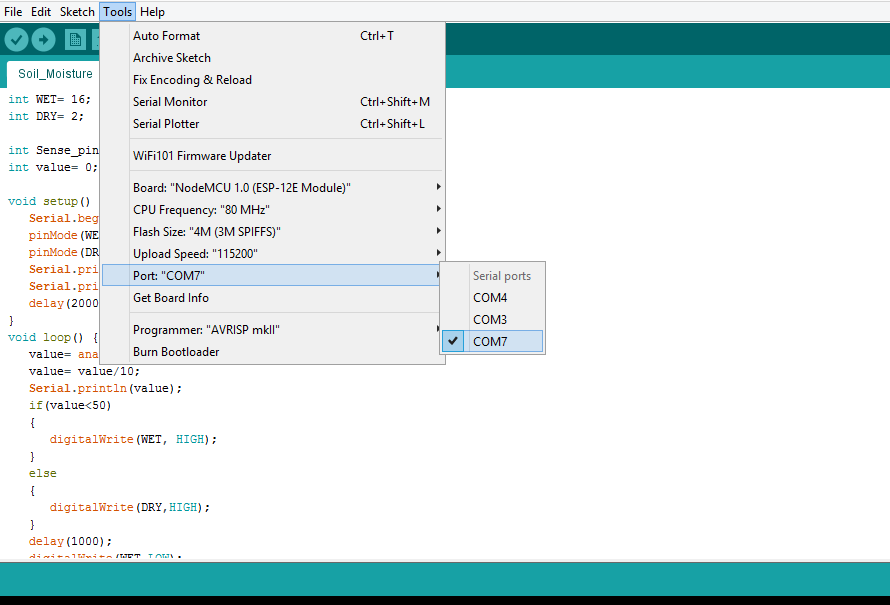Click Get Board Info
The image size is (890, 605).
coord(272,298)
